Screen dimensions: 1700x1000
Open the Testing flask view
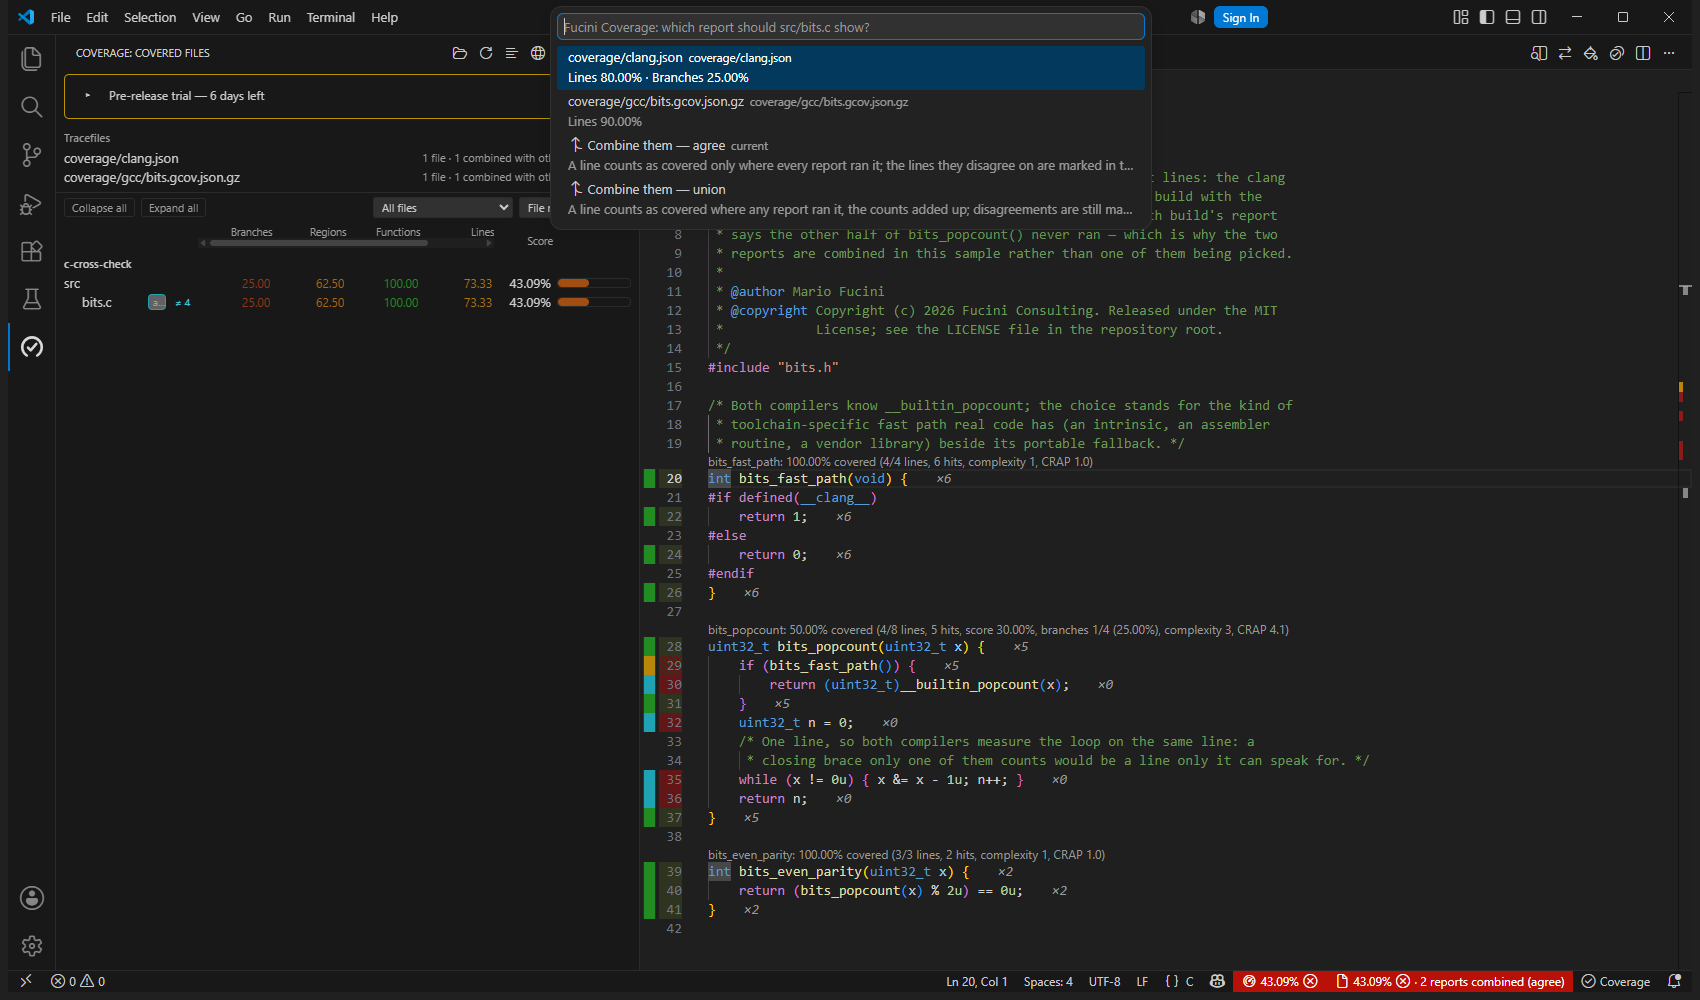(x=32, y=299)
